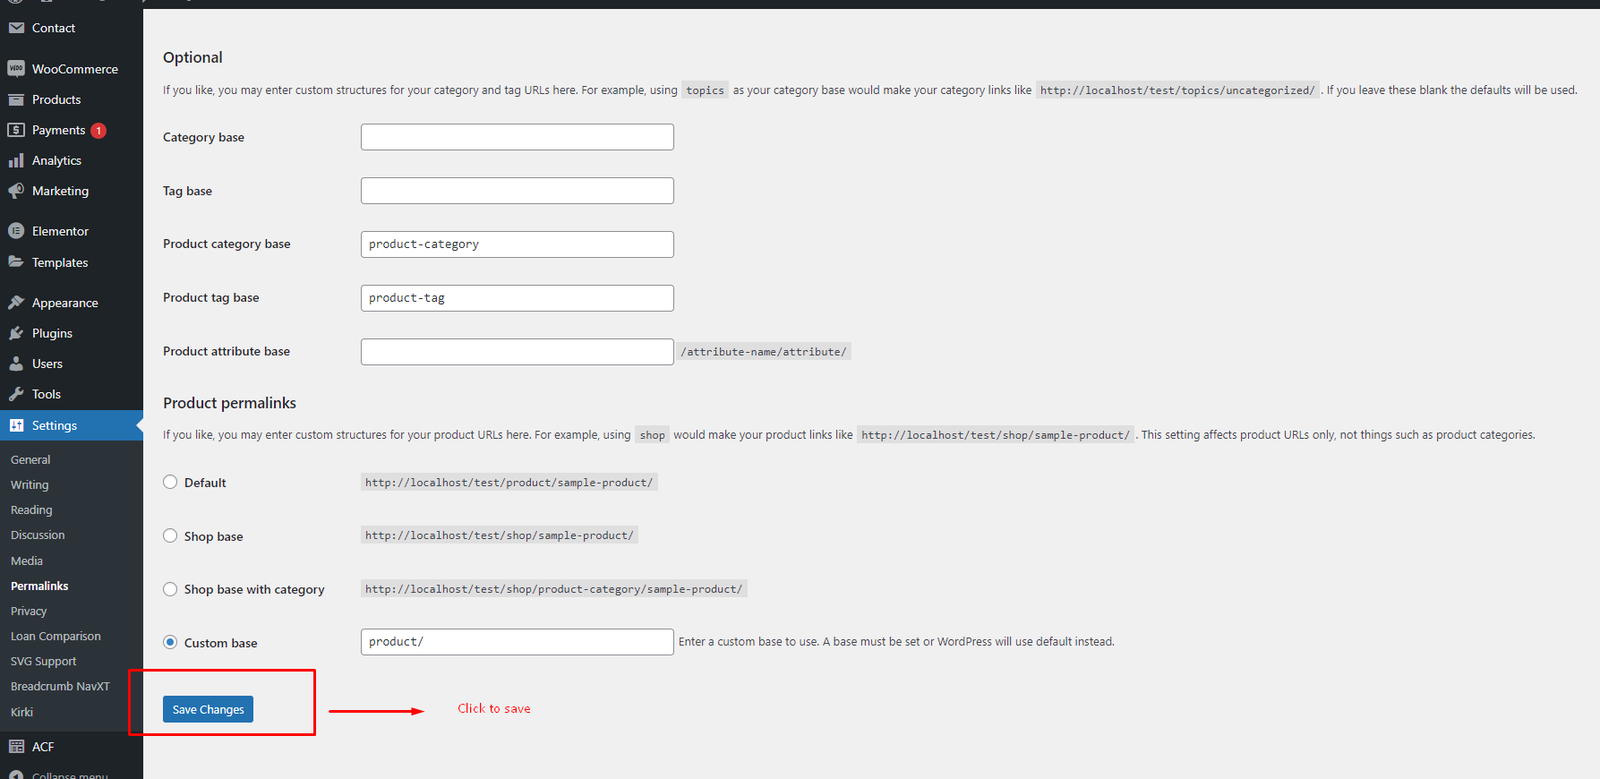The width and height of the screenshot is (1600, 779).
Task: Click the ACF sidebar icon
Action: pyautogui.click(x=16, y=746)
